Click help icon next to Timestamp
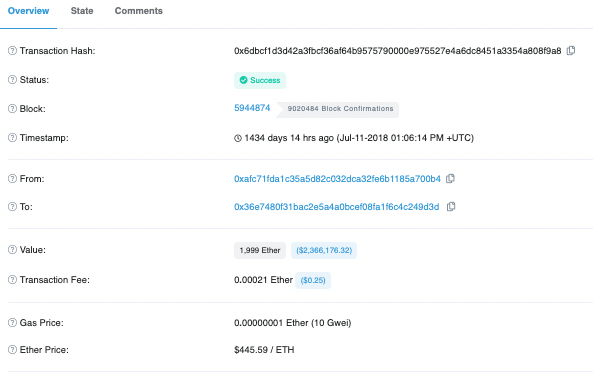 tap(12, 138)
